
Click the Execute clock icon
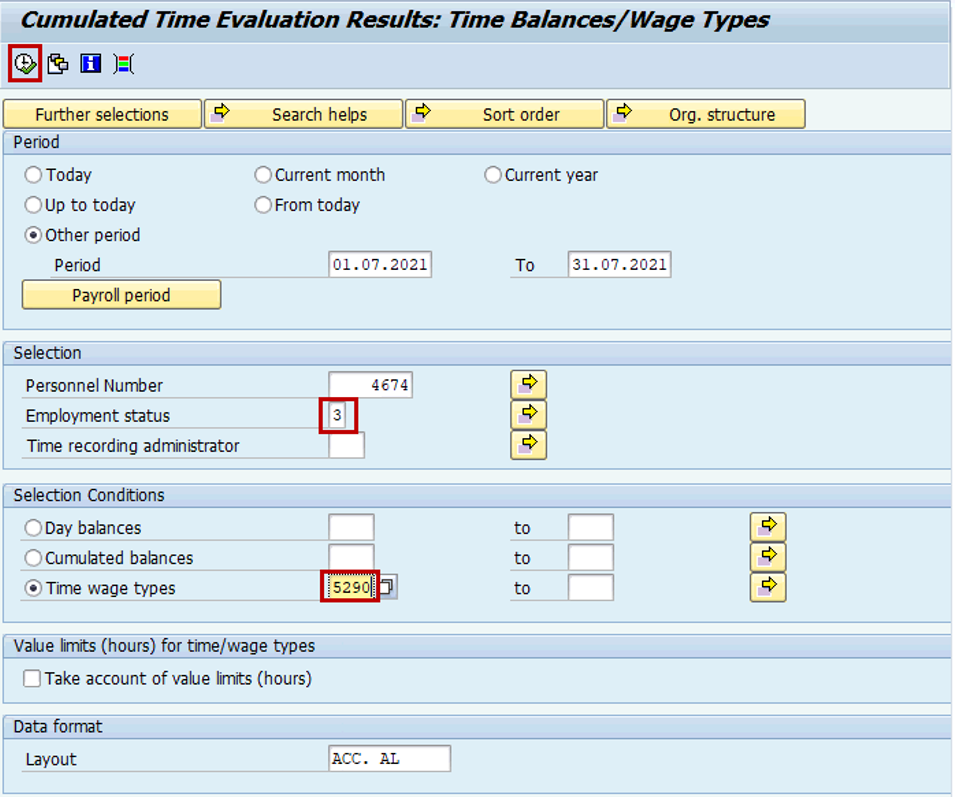25,63
